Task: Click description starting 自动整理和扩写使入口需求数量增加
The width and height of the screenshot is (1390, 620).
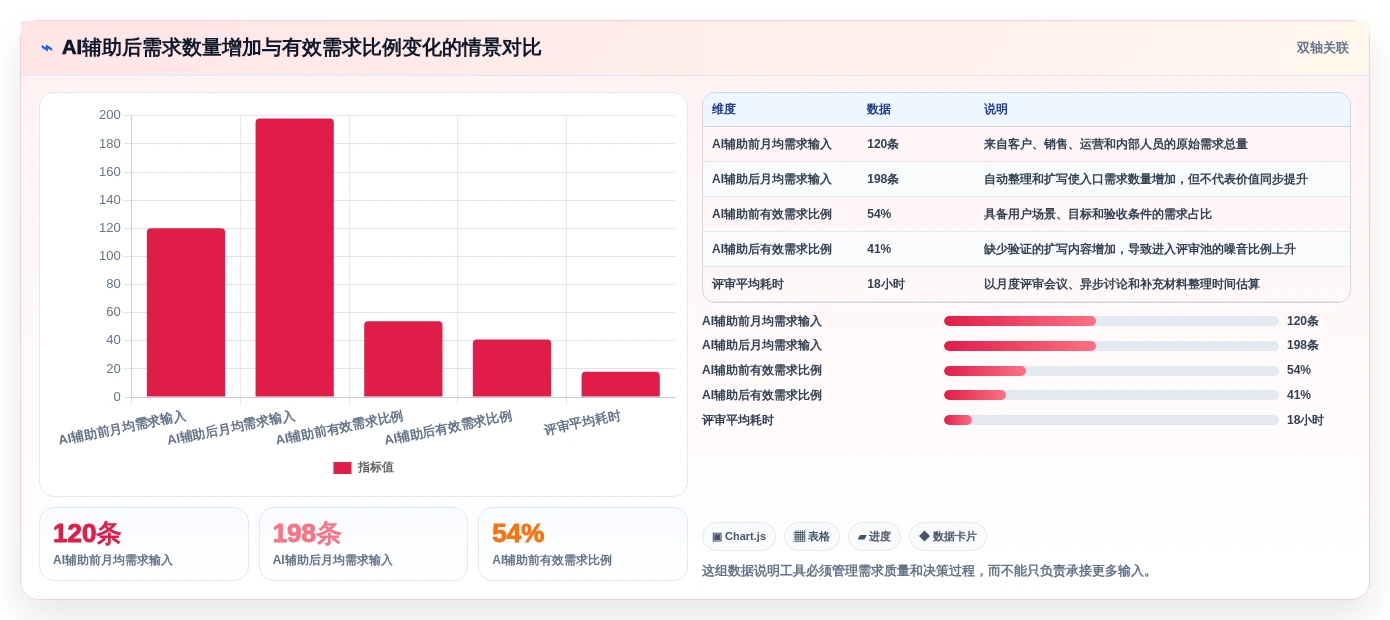Action: tap(1145, 179)
